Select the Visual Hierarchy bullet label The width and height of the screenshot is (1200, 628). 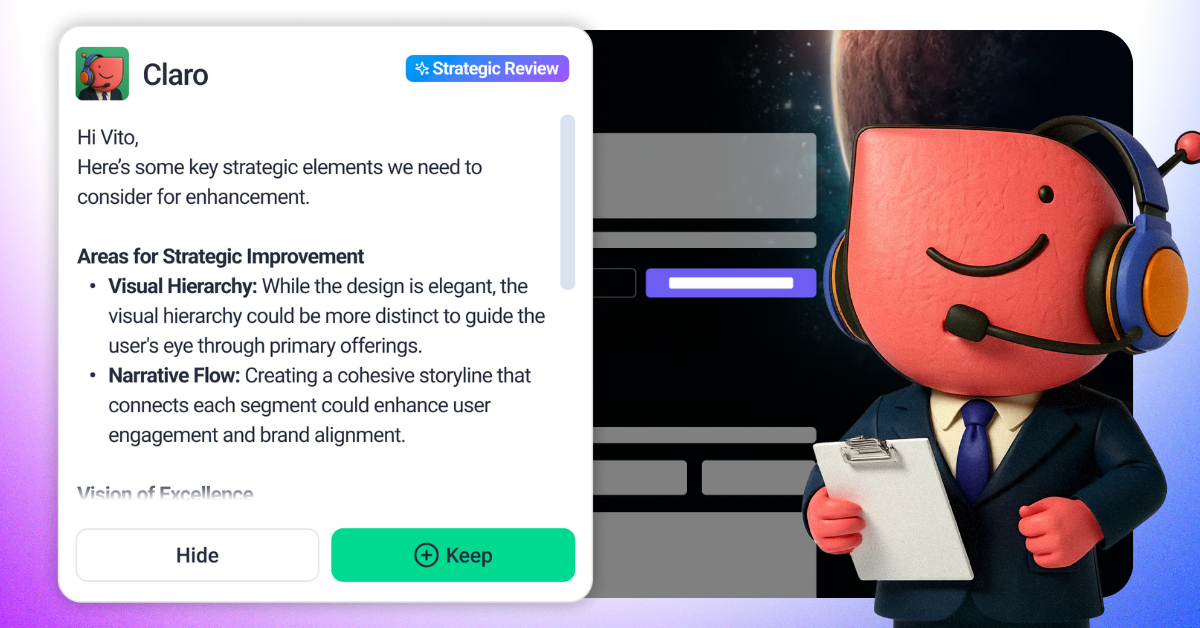coord(183,286)
